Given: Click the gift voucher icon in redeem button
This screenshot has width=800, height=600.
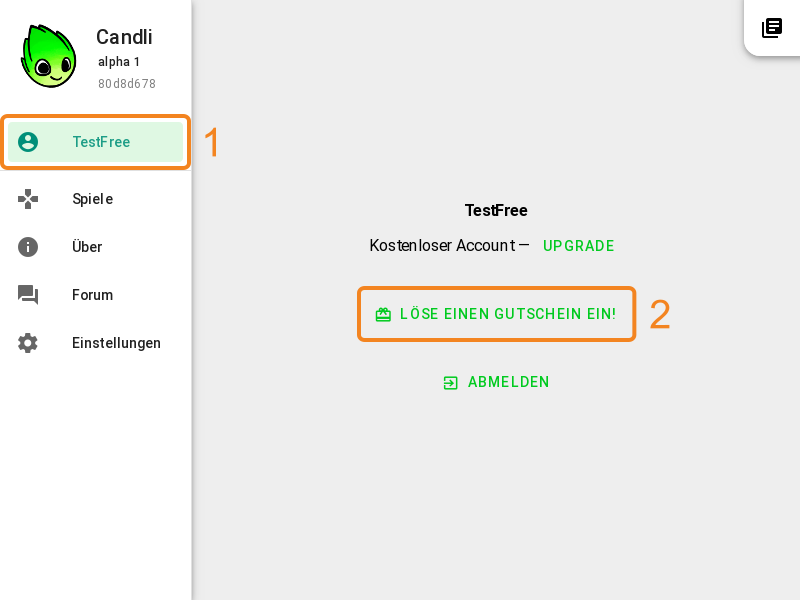Looking at the screenshot, I should tap(383, 314).
